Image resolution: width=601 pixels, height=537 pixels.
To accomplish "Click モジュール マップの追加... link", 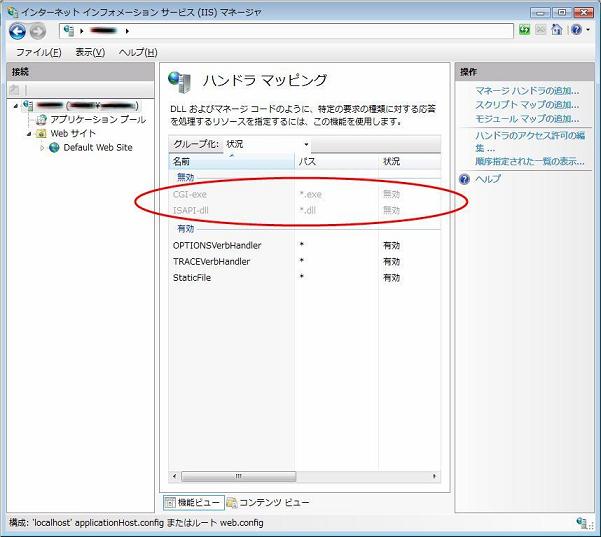I will (527, 119).
